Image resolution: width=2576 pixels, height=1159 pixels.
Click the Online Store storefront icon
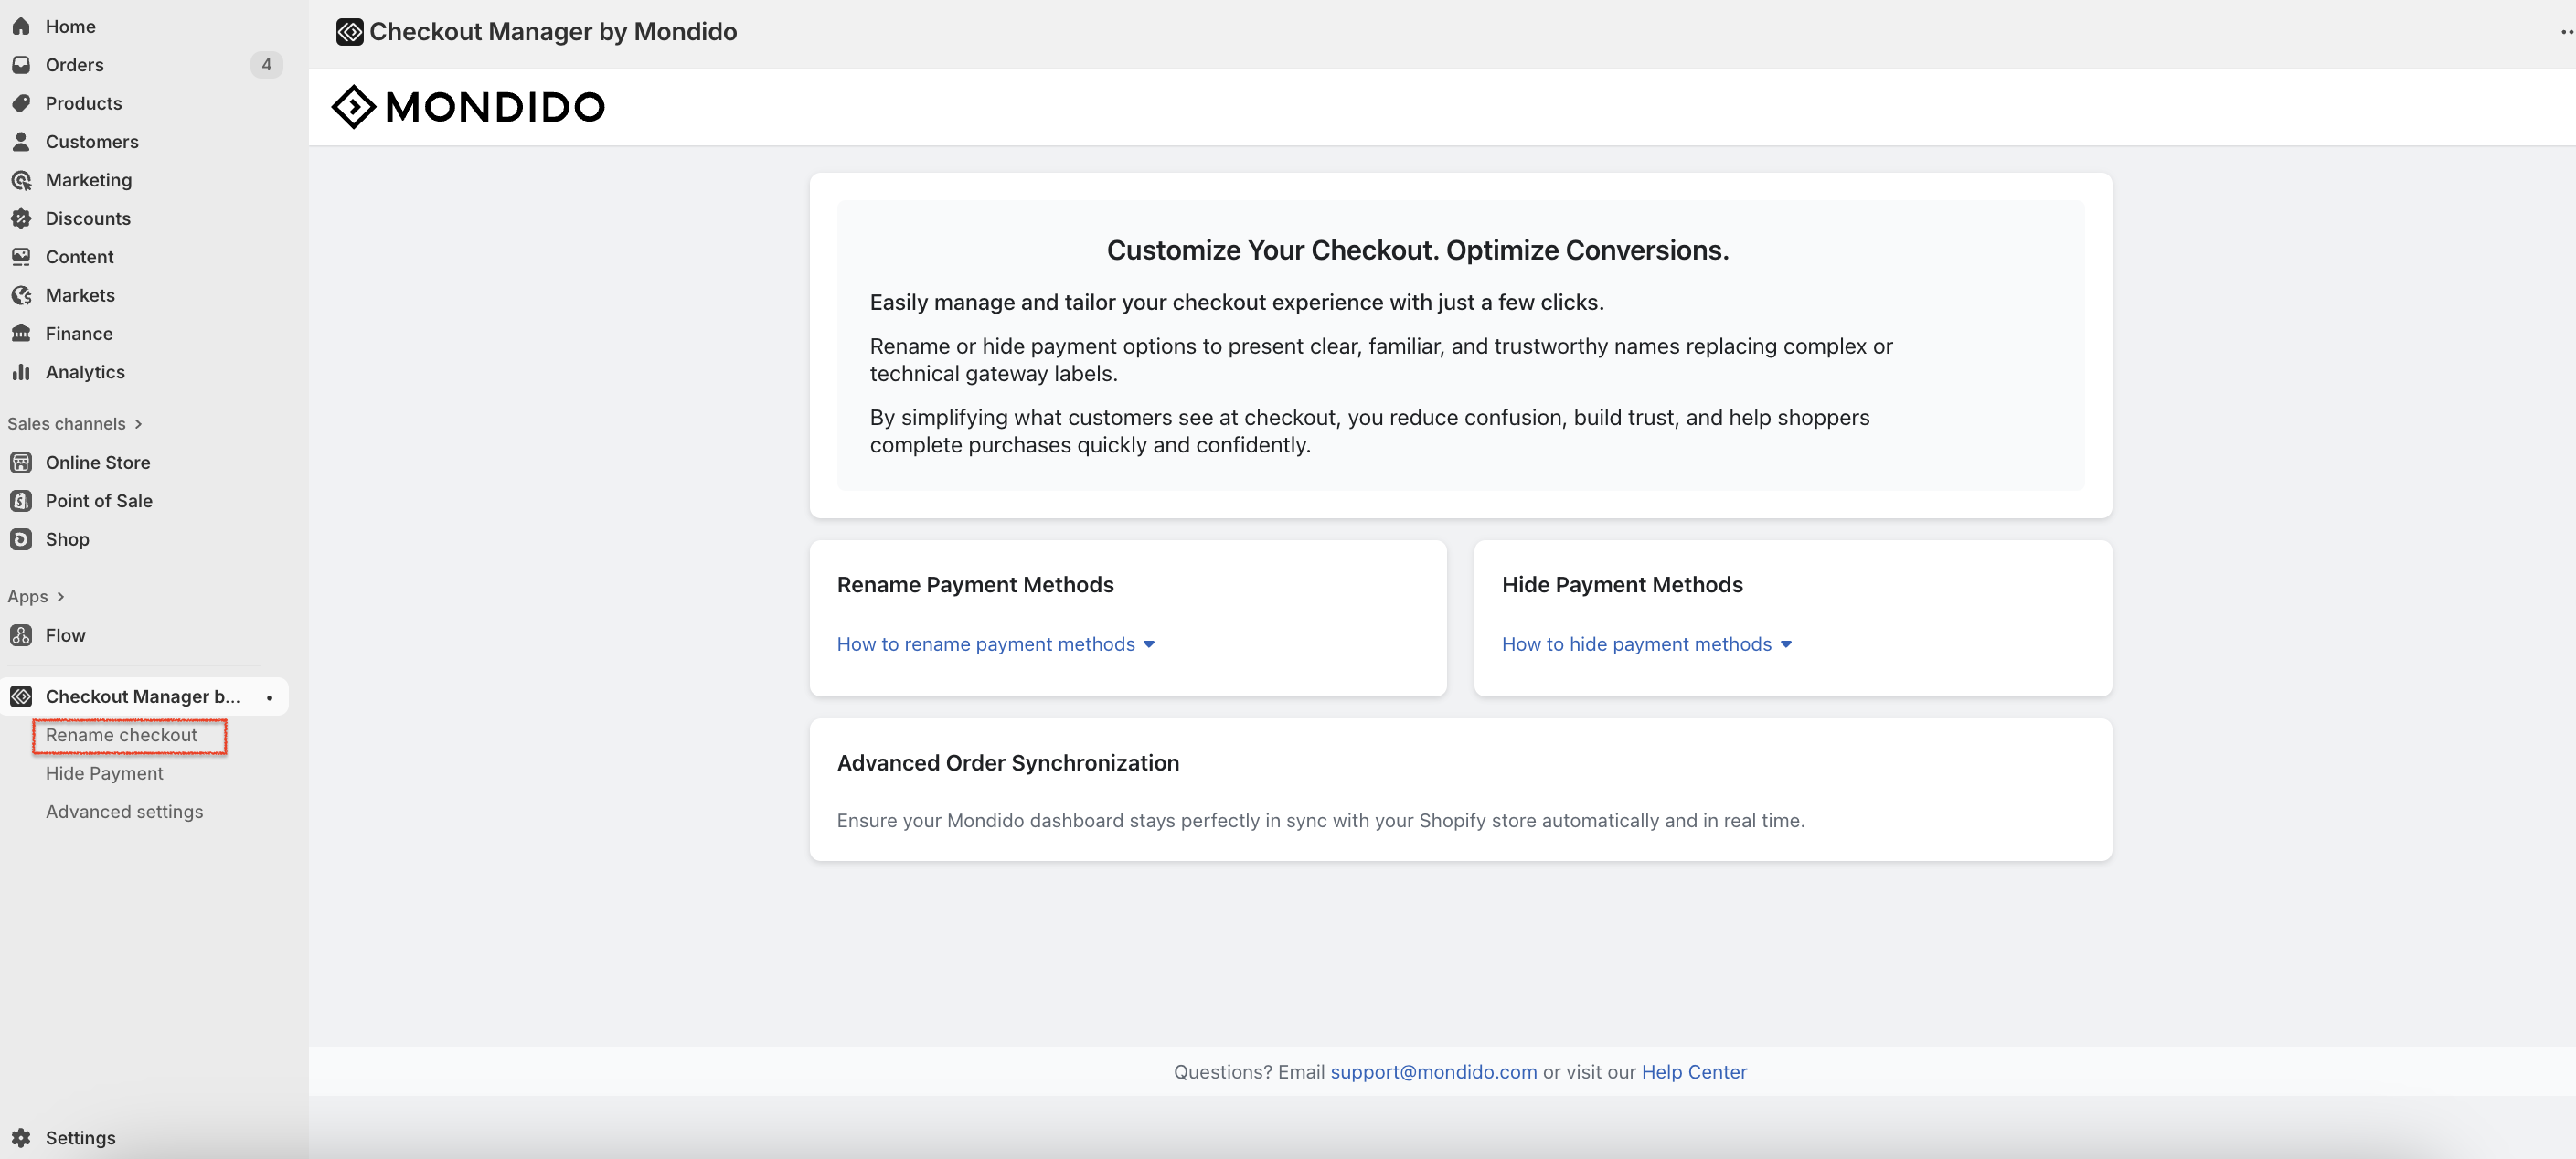(x=21, y=462)
